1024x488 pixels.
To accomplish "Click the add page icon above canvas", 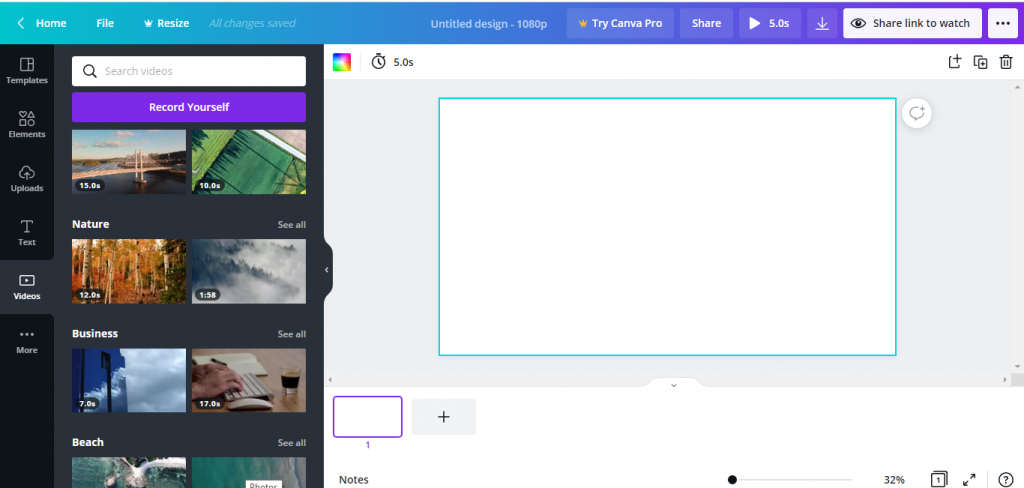I will tap(955, 62).
